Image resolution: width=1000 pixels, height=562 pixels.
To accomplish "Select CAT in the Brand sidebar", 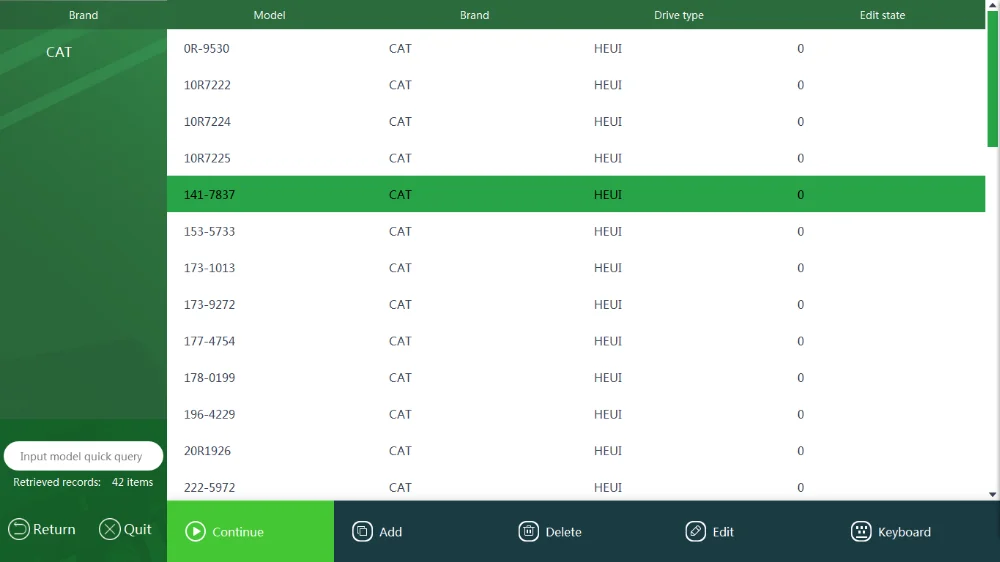I will pyautogui.click(x=59, y=52).
